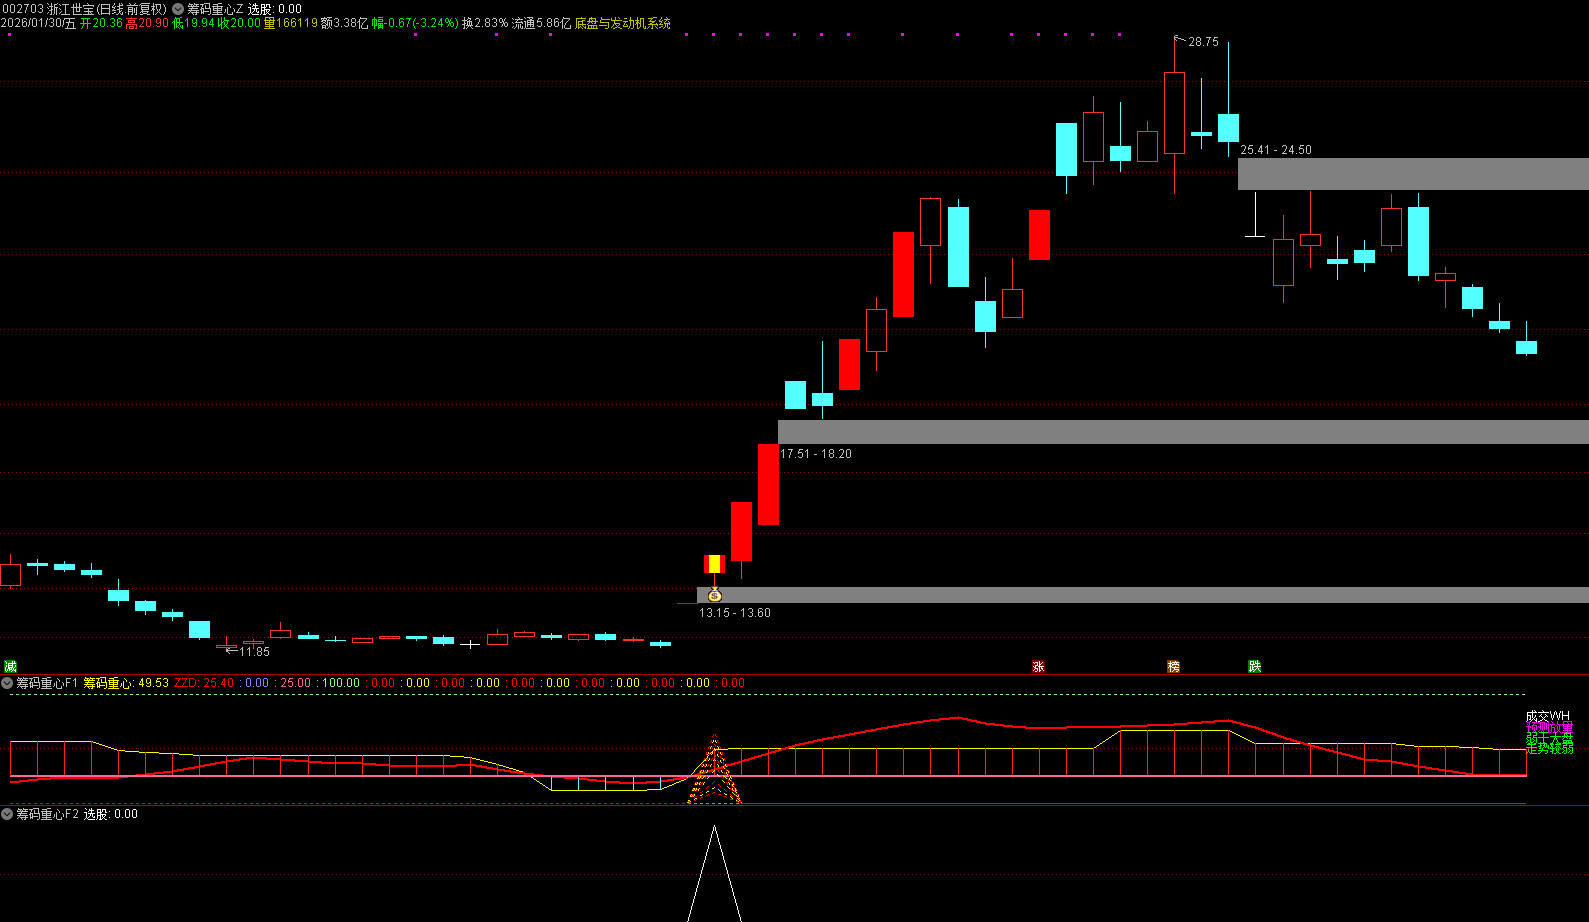This screenshot has width=1589, height=922.
Task: Click the 流通5.86亿 float value
Action: (541, 23)
